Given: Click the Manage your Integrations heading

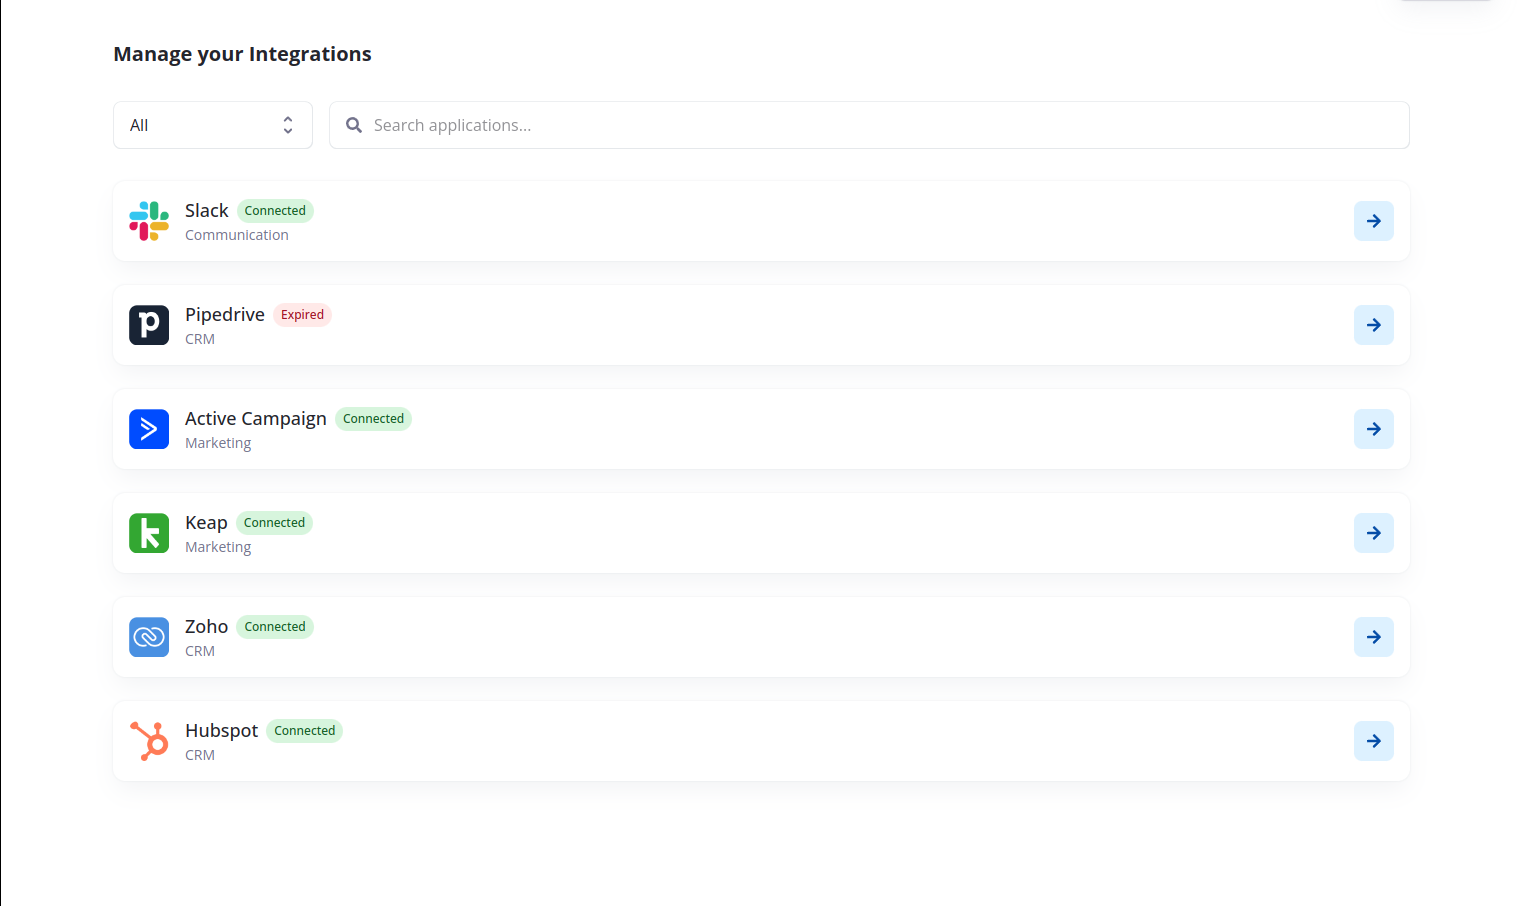Looking at the screenshot, I should (x=242, y=54).
